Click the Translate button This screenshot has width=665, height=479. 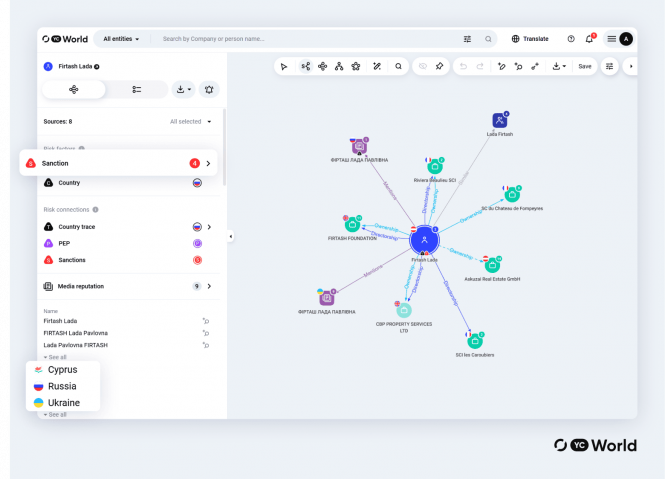click(x=530, y=39)
